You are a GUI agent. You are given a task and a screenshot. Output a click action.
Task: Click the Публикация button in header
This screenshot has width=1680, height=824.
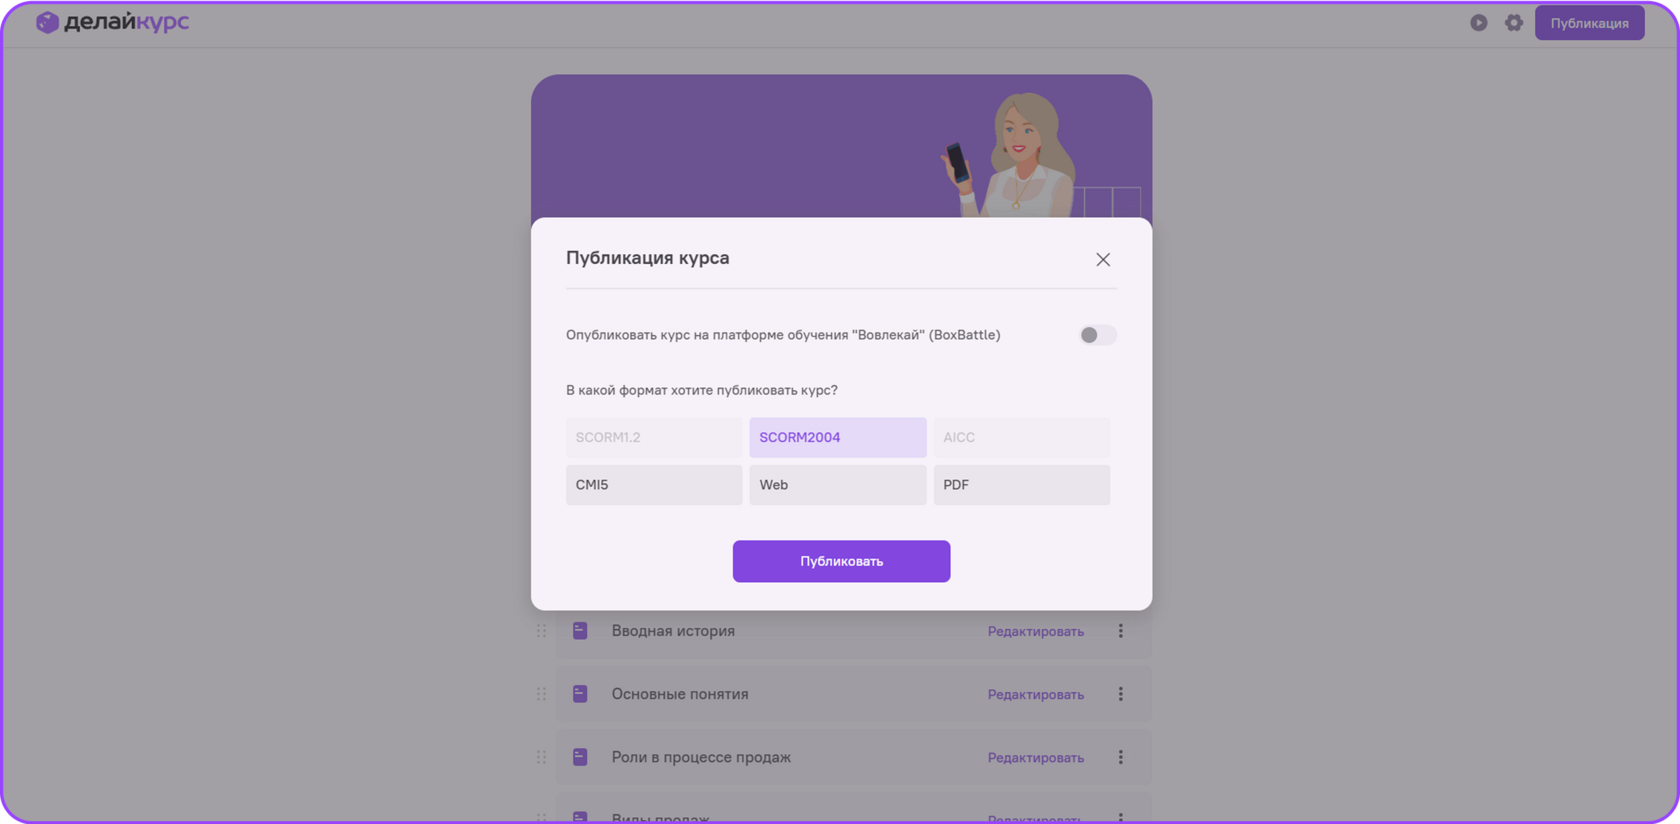(x=1589, y=23)
